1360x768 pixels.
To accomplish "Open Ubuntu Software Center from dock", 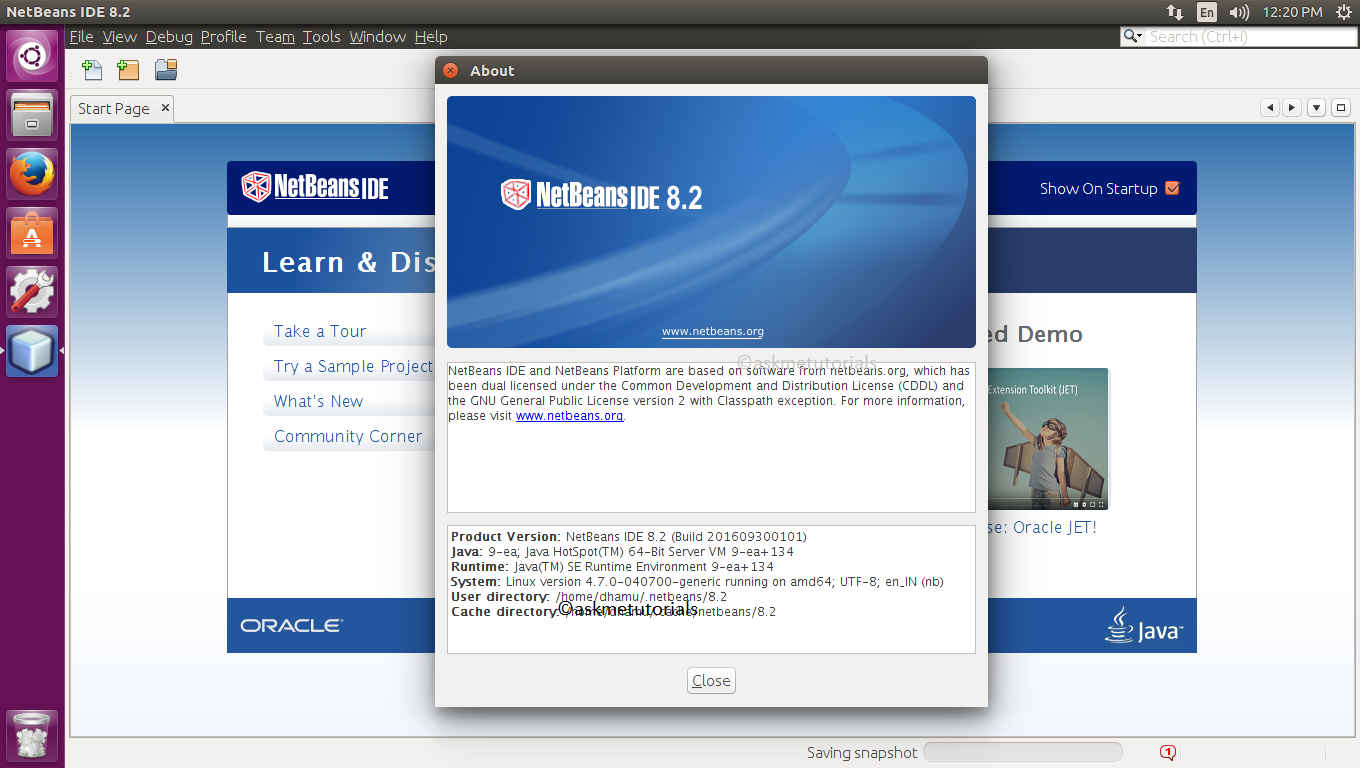I will tap(32, 233).
